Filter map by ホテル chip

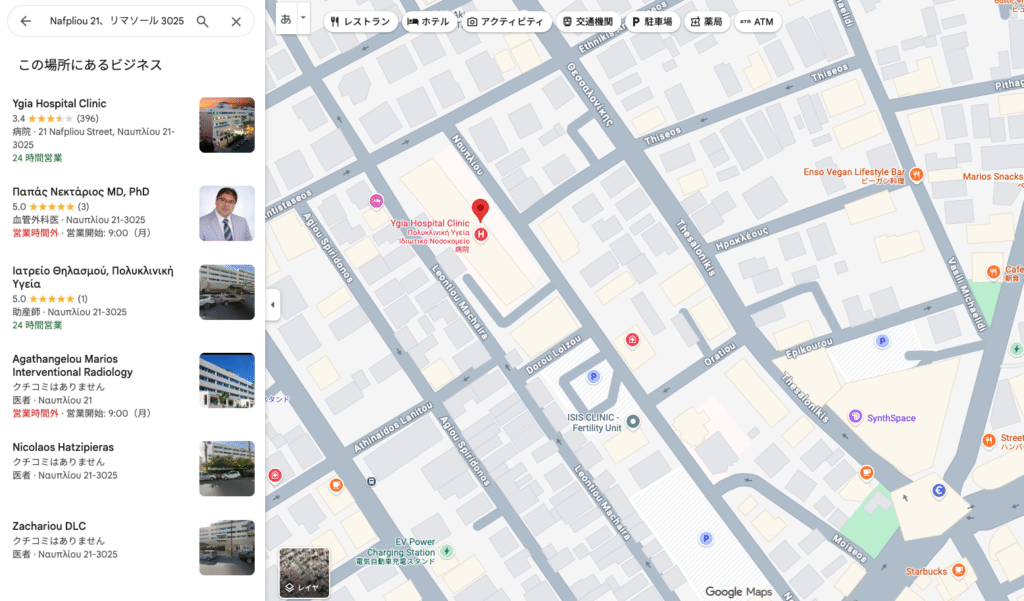coord(428,22)
